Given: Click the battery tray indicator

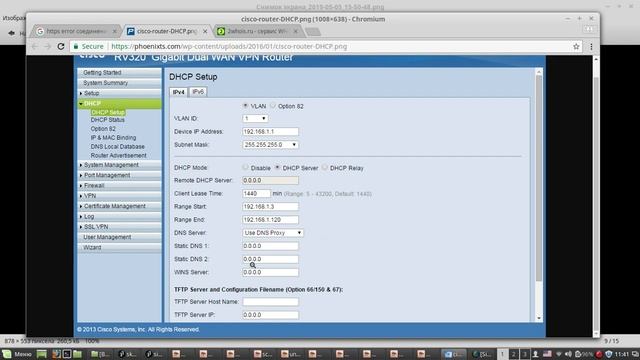Looking at the screenshot, I should 584,354.
